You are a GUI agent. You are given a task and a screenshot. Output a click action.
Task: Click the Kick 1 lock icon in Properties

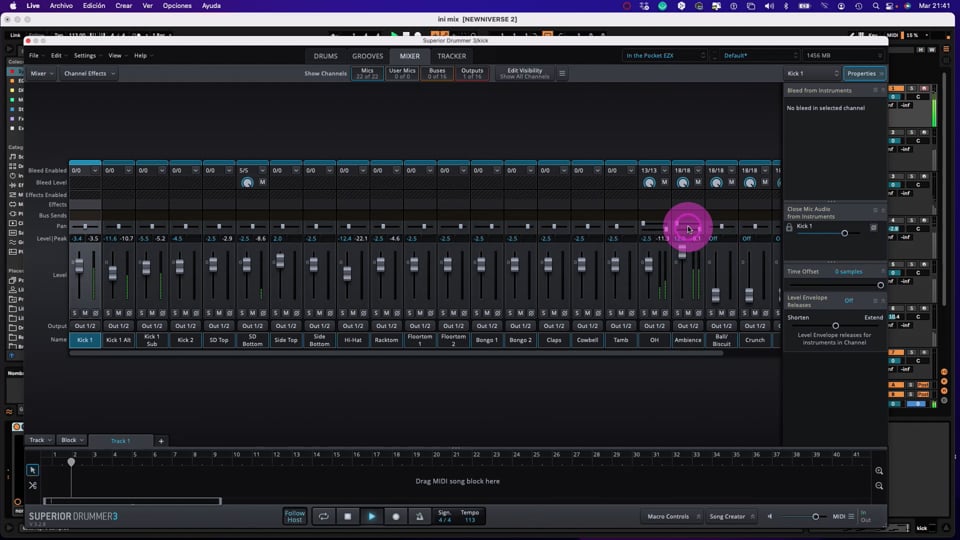tap(789, 227)
